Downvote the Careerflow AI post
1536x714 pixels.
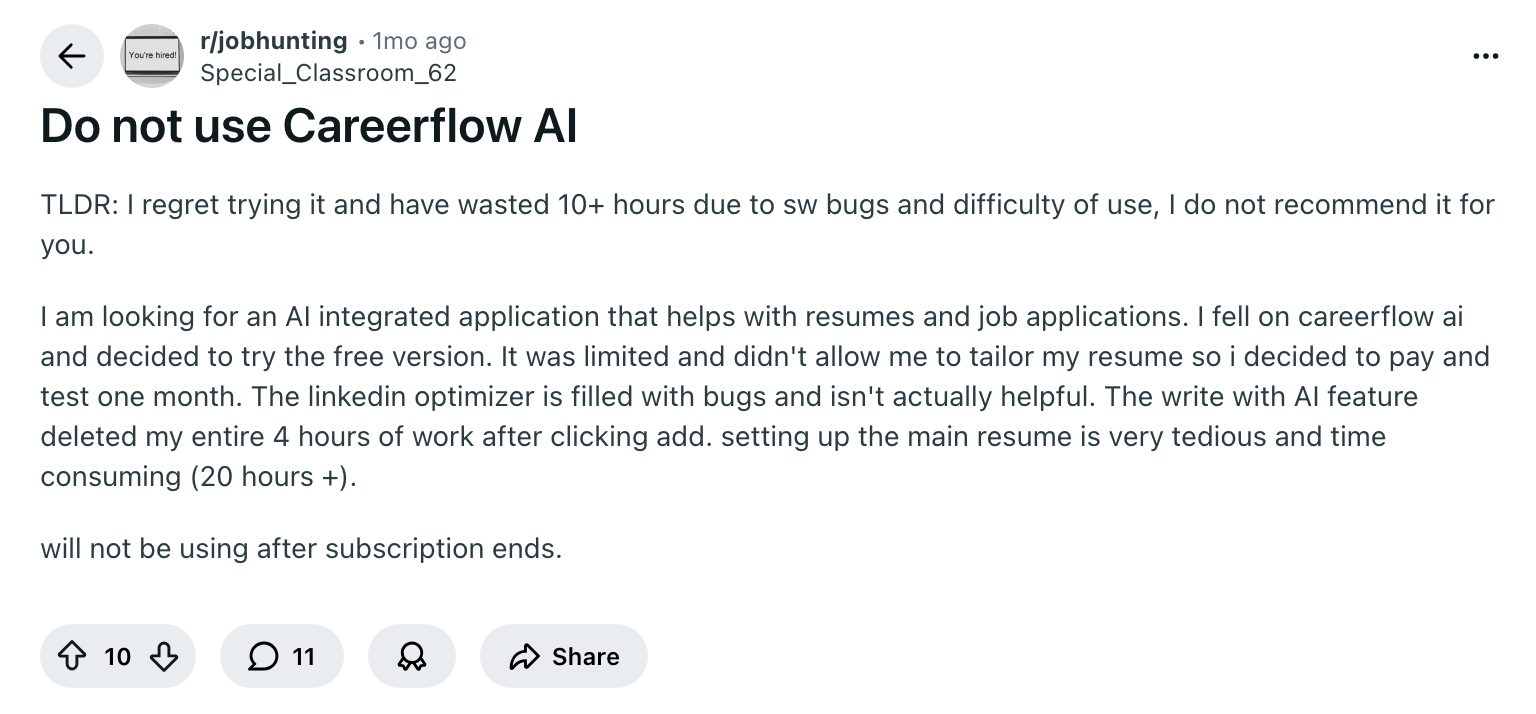pyautogui.click(x=163, y=656)
